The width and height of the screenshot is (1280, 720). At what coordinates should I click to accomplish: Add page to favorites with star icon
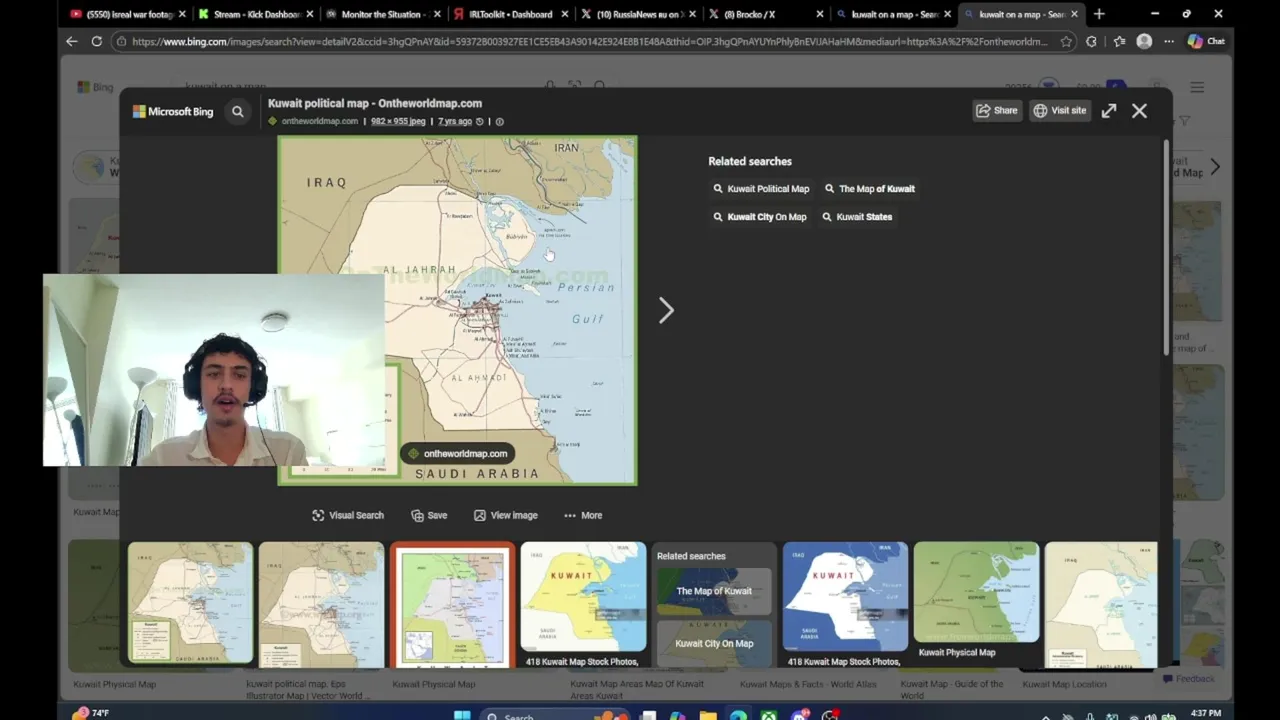tap(1066, 41)
